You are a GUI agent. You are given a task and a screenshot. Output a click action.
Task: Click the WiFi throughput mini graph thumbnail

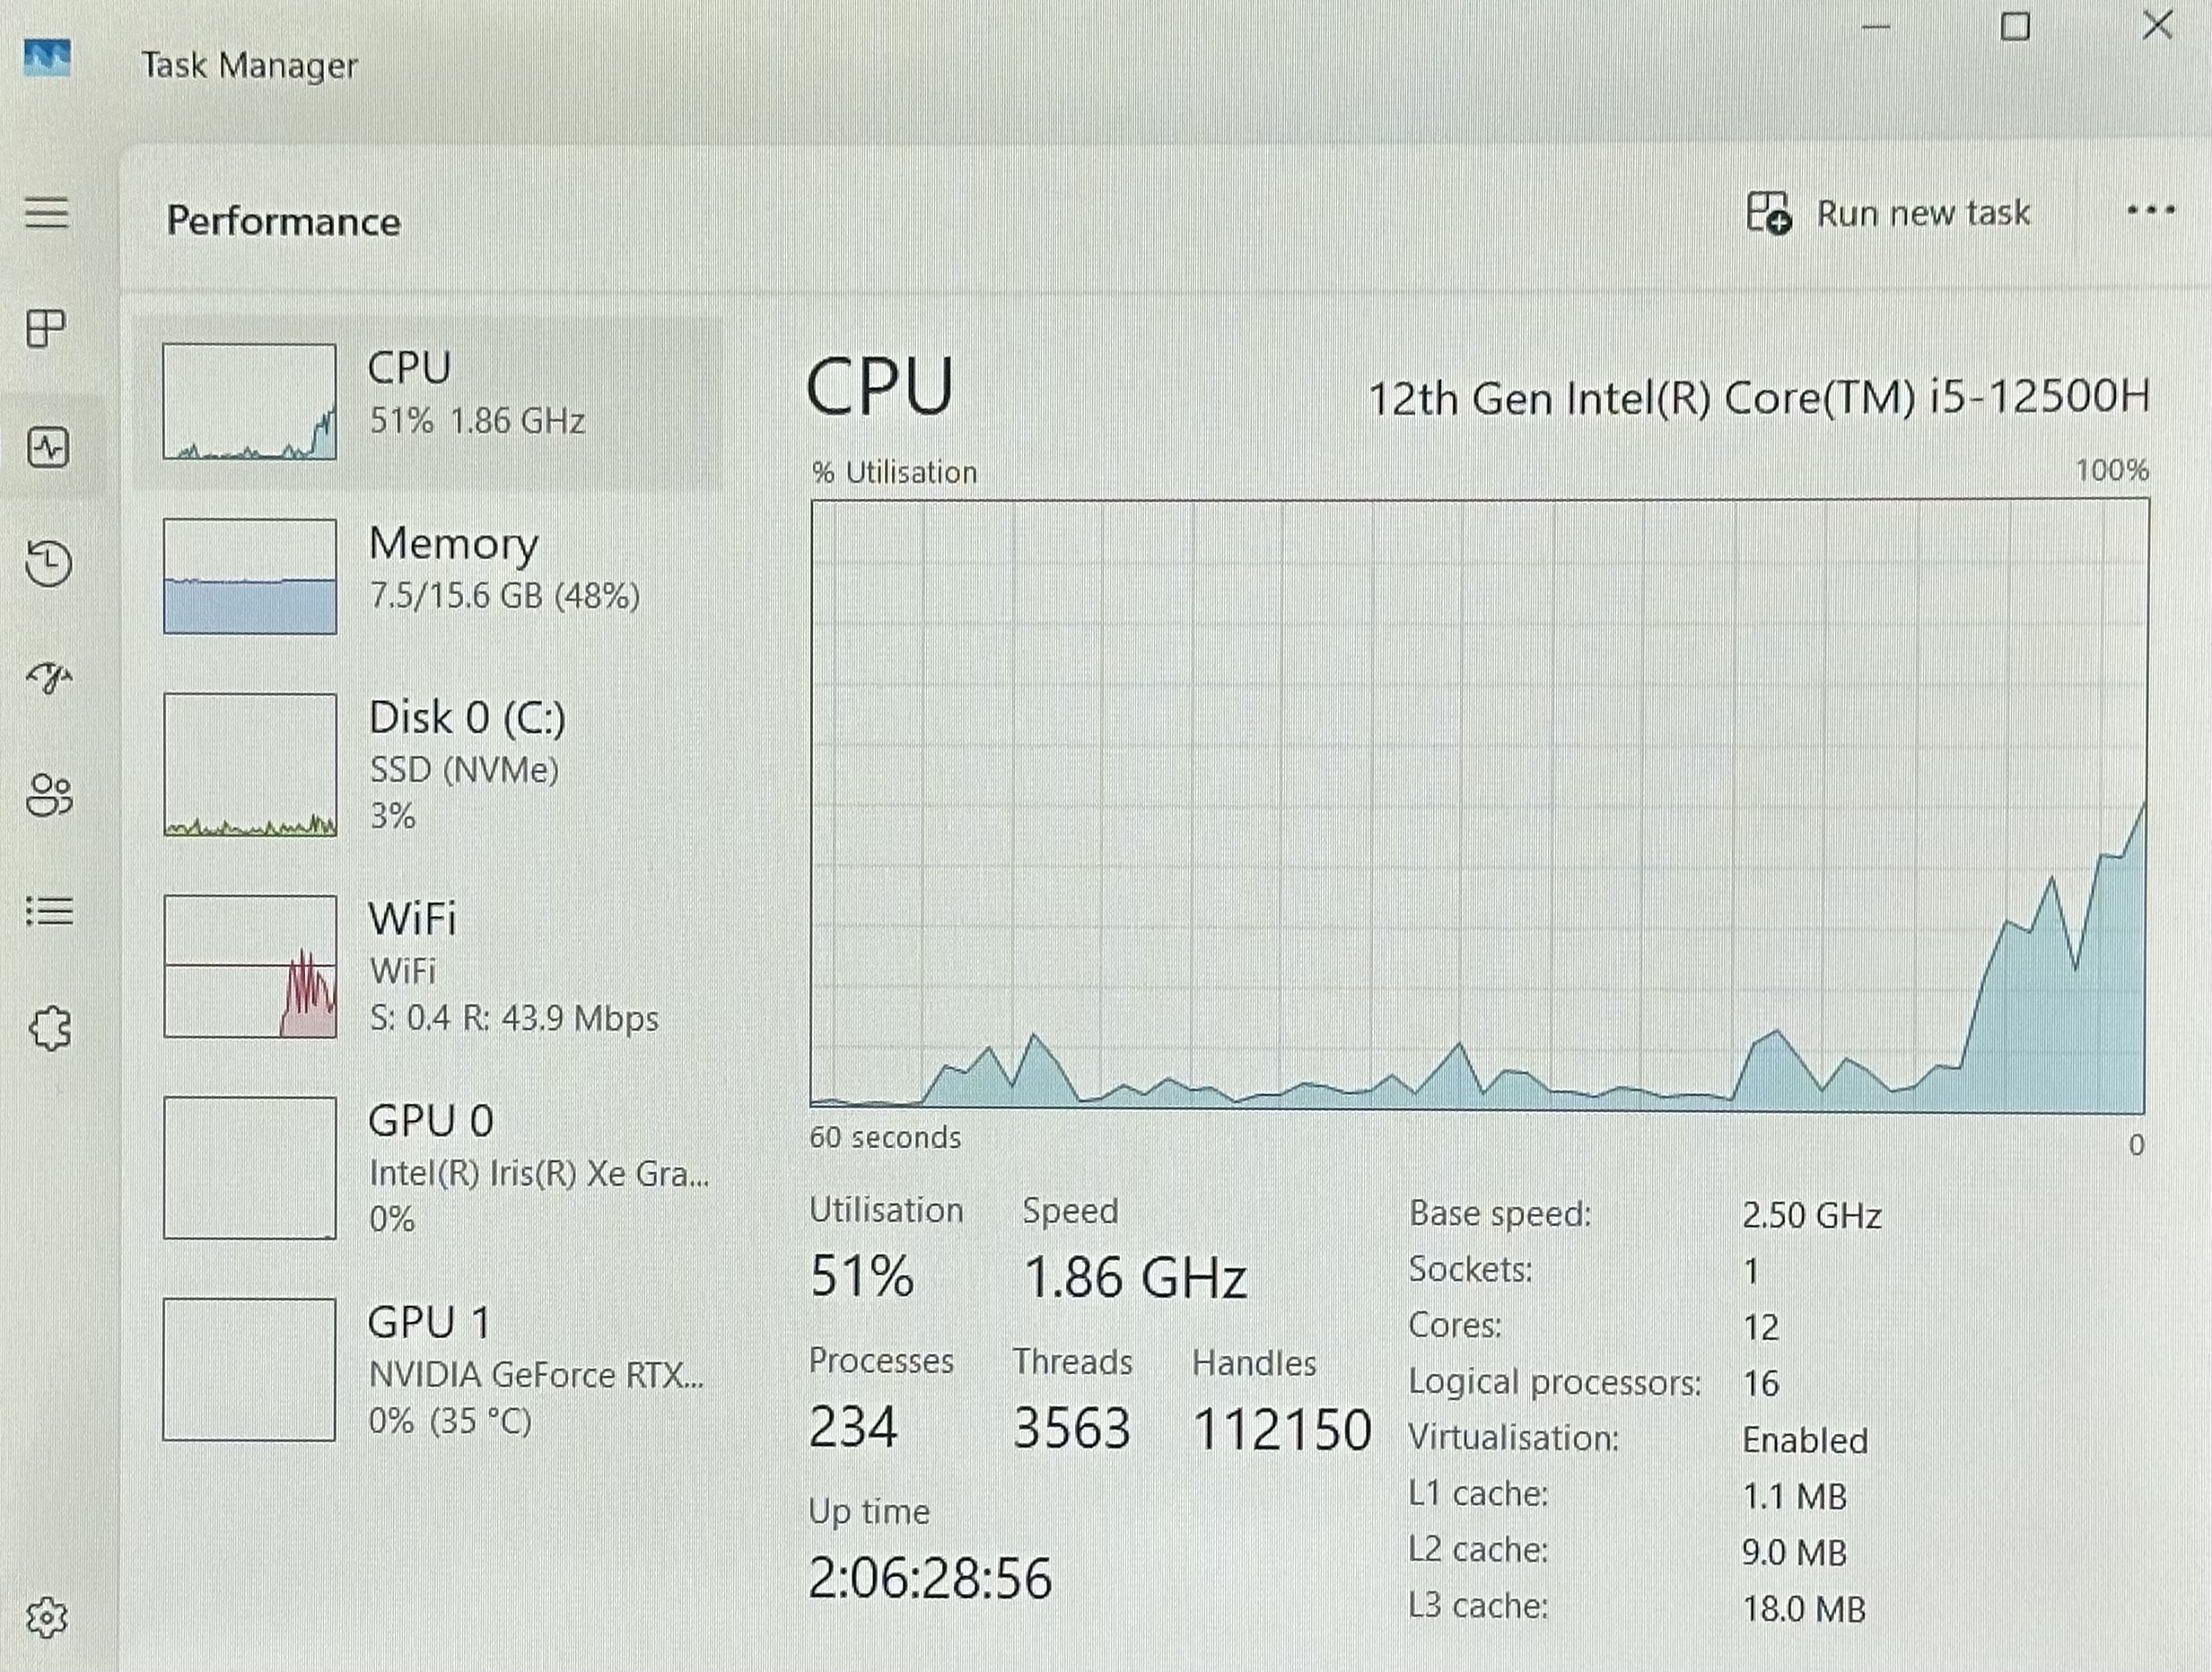(x=250, y=966)
